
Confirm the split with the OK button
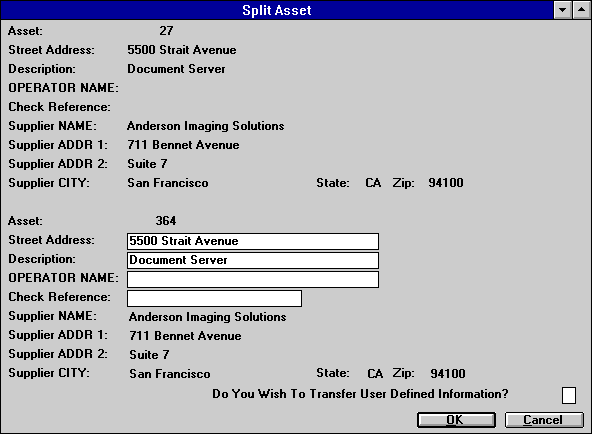[x=456, y=420]
